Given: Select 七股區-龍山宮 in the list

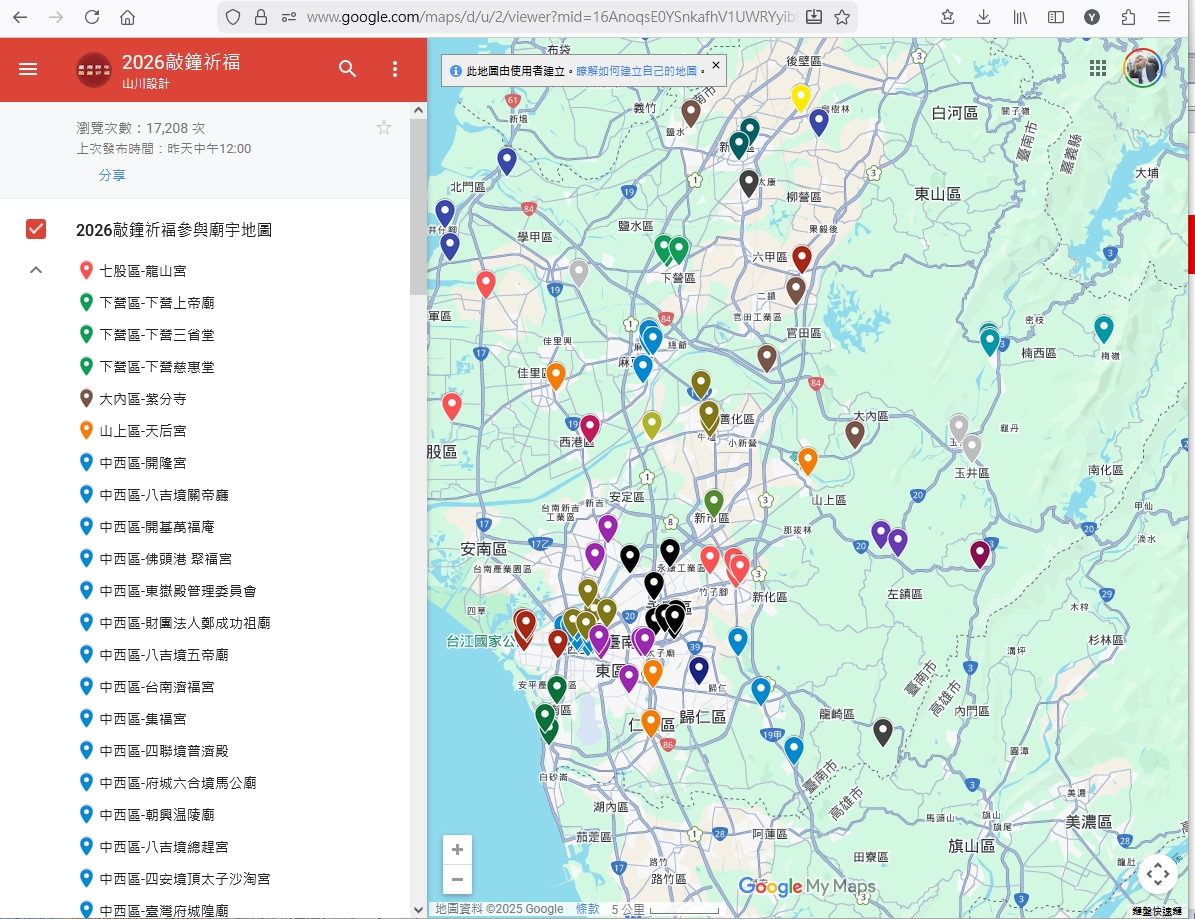Looking at the screenshot, I should click(x=142, y=271).
